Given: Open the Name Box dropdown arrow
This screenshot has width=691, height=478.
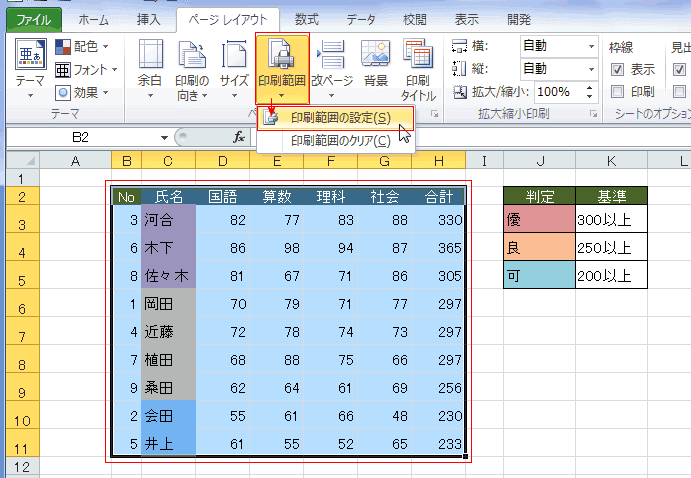Looking at the screenshot, I should click(x=164, y=137).
